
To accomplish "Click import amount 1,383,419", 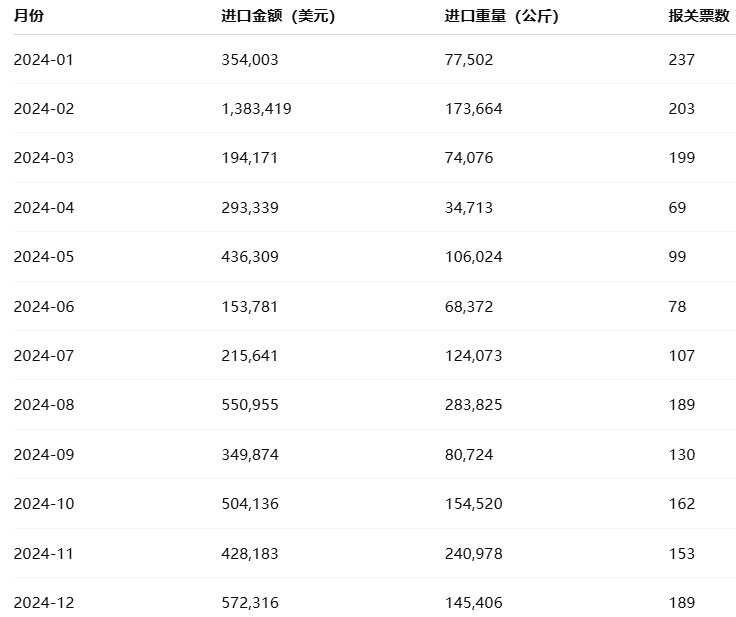I will point(257,109).
